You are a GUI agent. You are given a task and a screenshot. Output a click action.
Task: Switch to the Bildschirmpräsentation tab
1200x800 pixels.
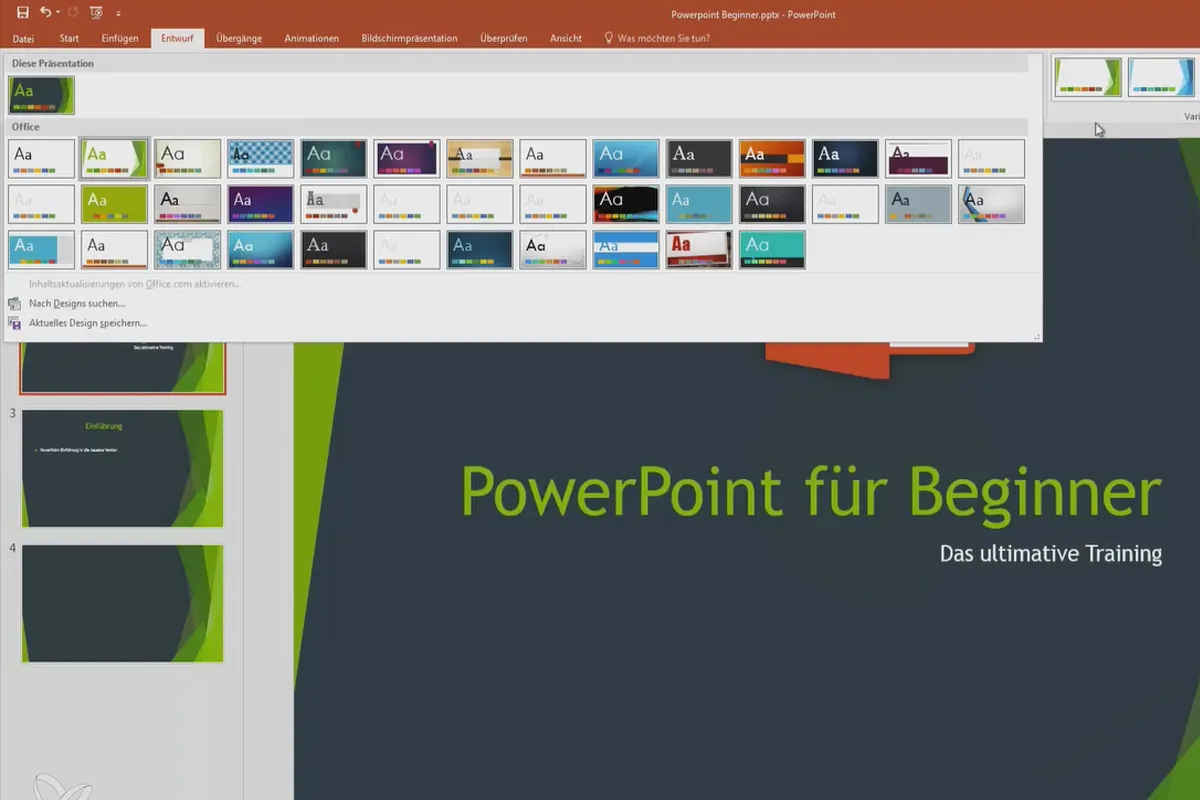pos(409,38)
